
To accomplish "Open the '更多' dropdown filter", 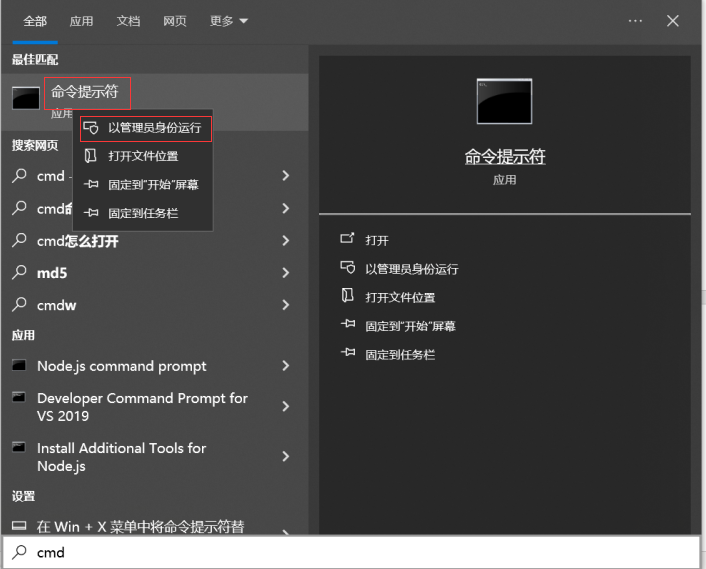I will click(229, 21).
